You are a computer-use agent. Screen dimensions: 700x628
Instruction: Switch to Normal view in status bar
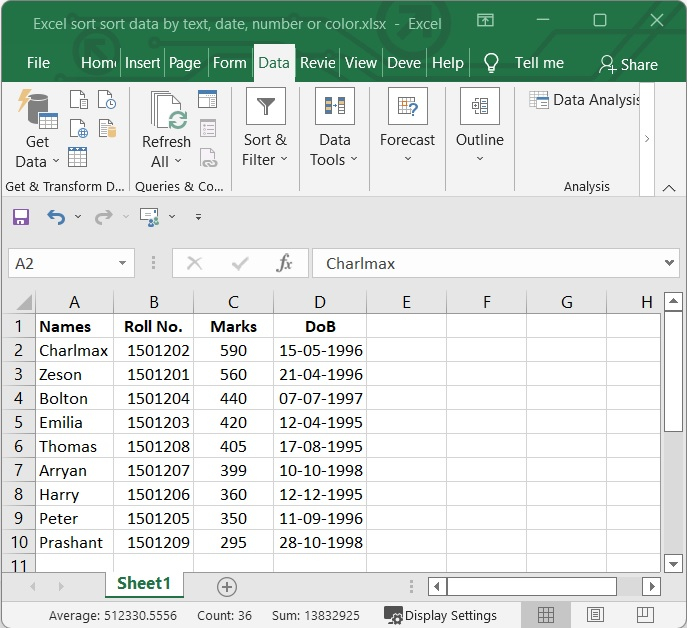[x=545, y=615]
